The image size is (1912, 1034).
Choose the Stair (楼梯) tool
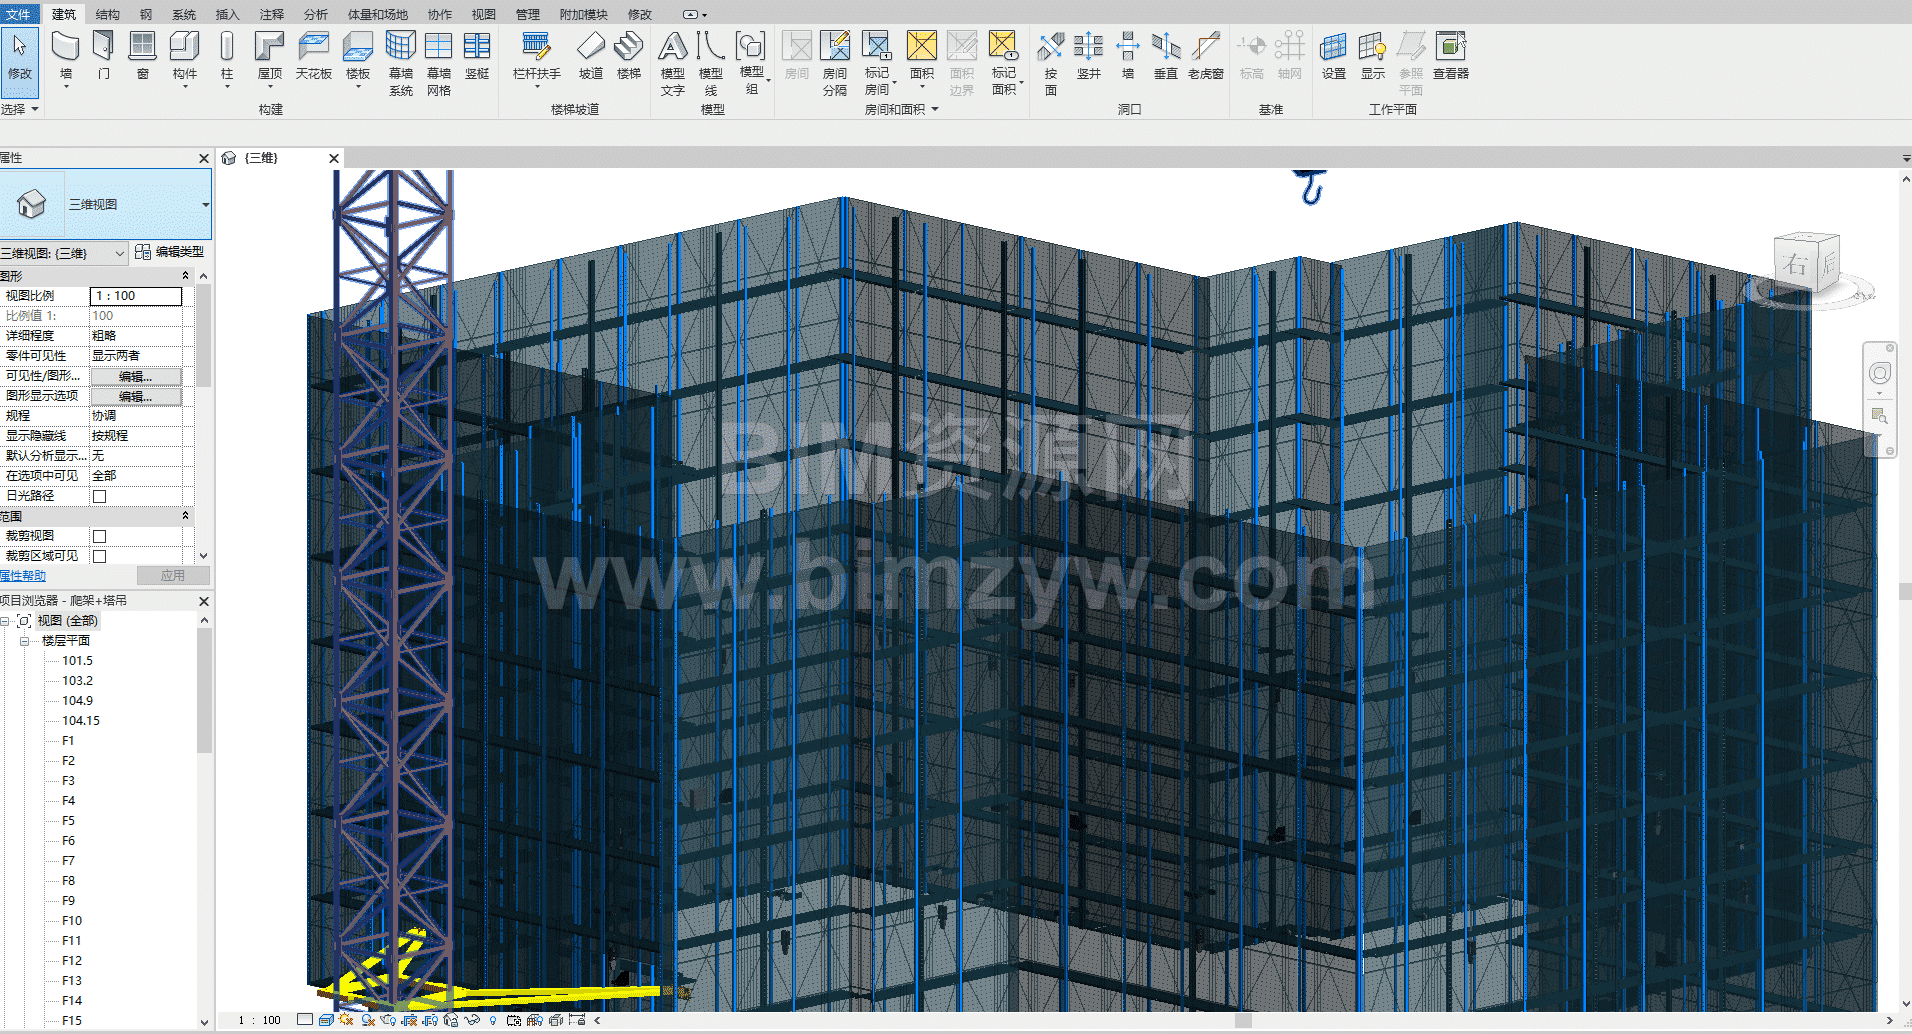(629, 56)
